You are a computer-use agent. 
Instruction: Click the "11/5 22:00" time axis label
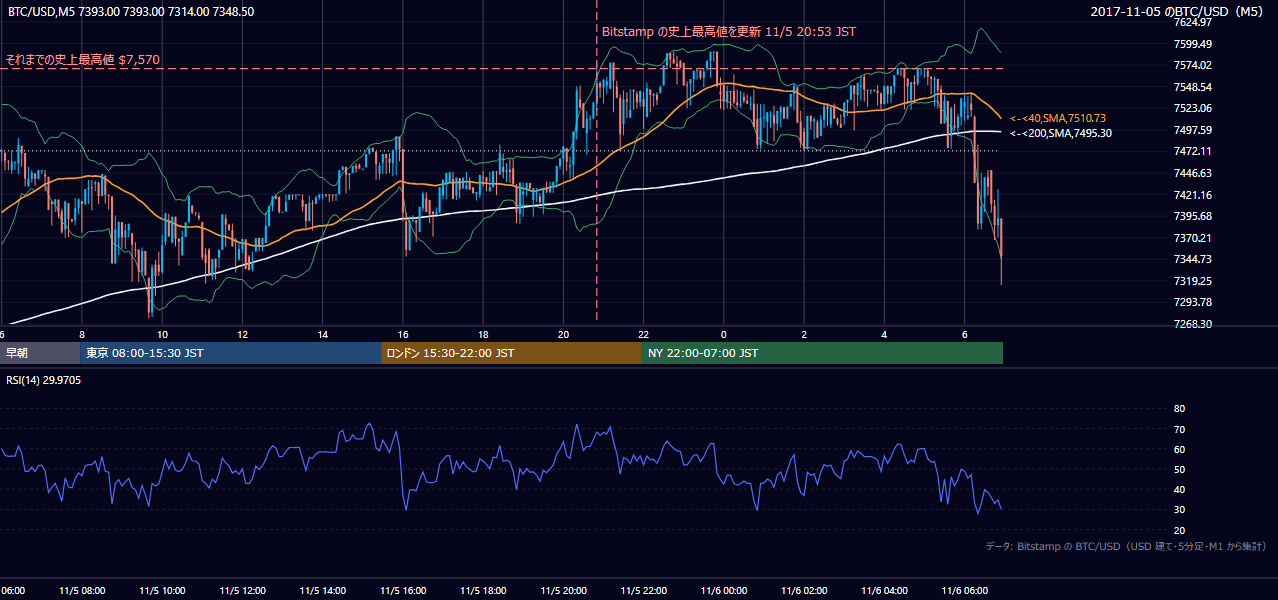pos(643,591)
